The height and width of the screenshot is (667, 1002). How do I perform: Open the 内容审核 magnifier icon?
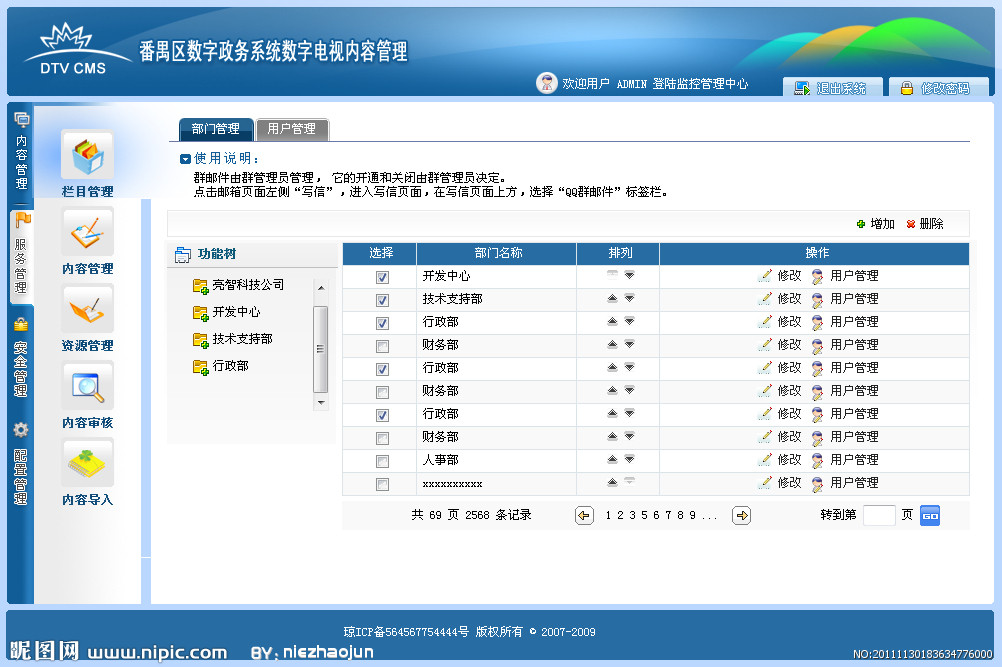(88, 387)
